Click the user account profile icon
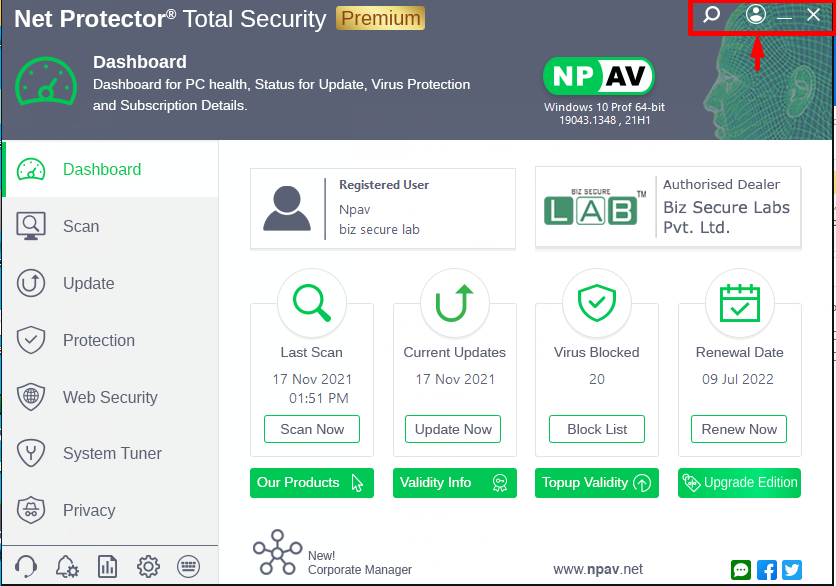The width and height of the screenshot is (836, 586). [x=756, y=15]
